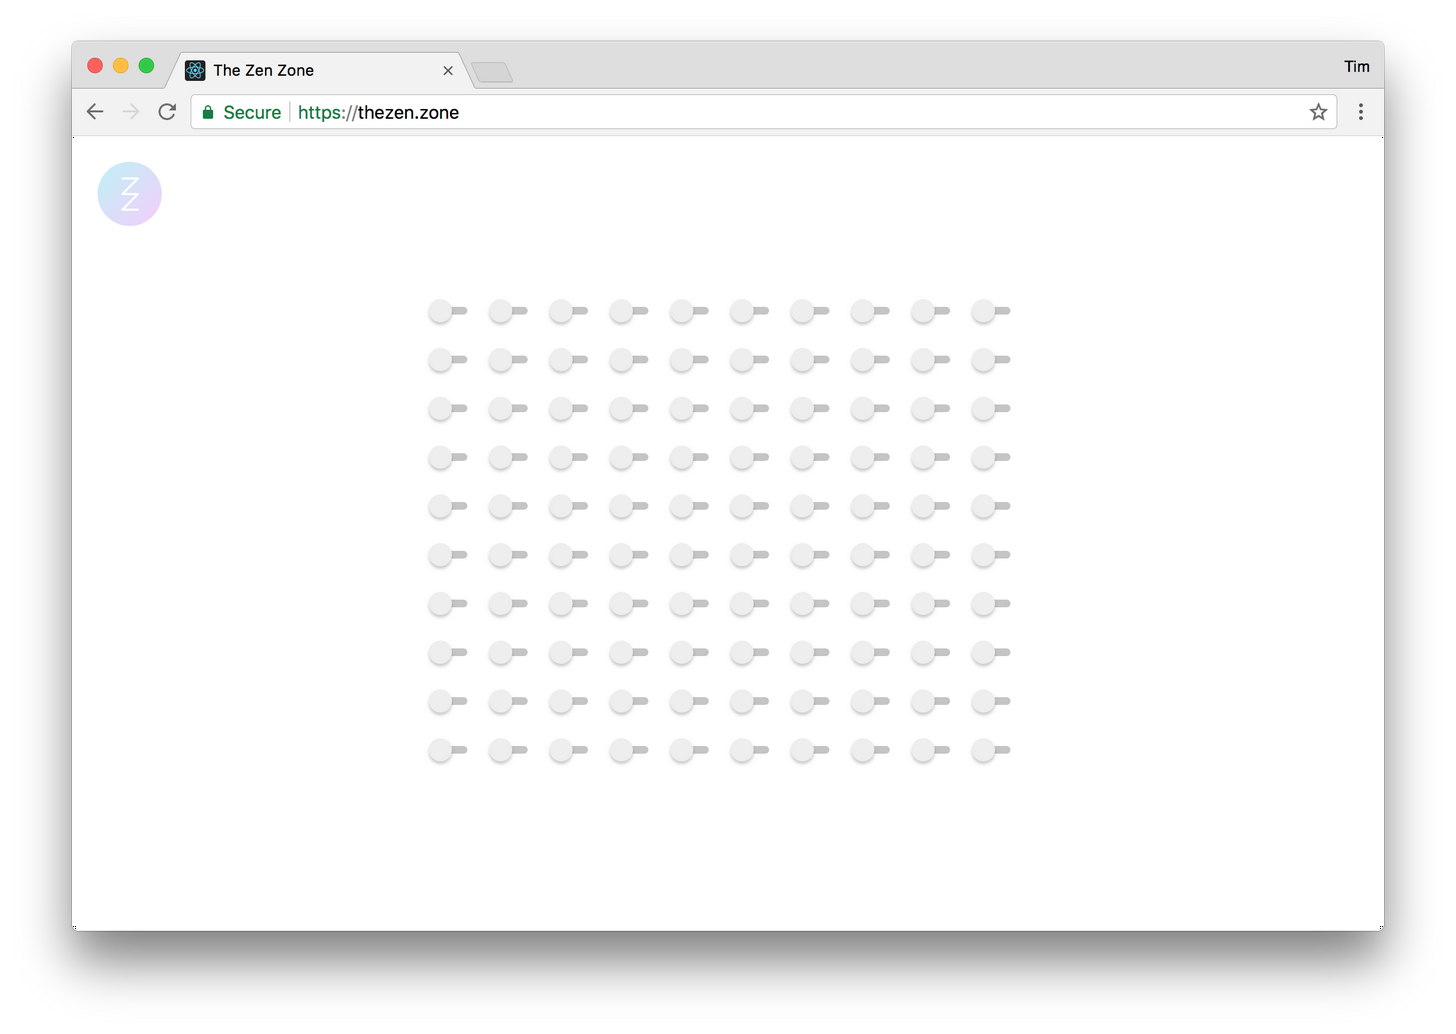The image size is (1456, 1034).
Task: Toggle the first switch in the bottom row
Action: pos(448,750)
